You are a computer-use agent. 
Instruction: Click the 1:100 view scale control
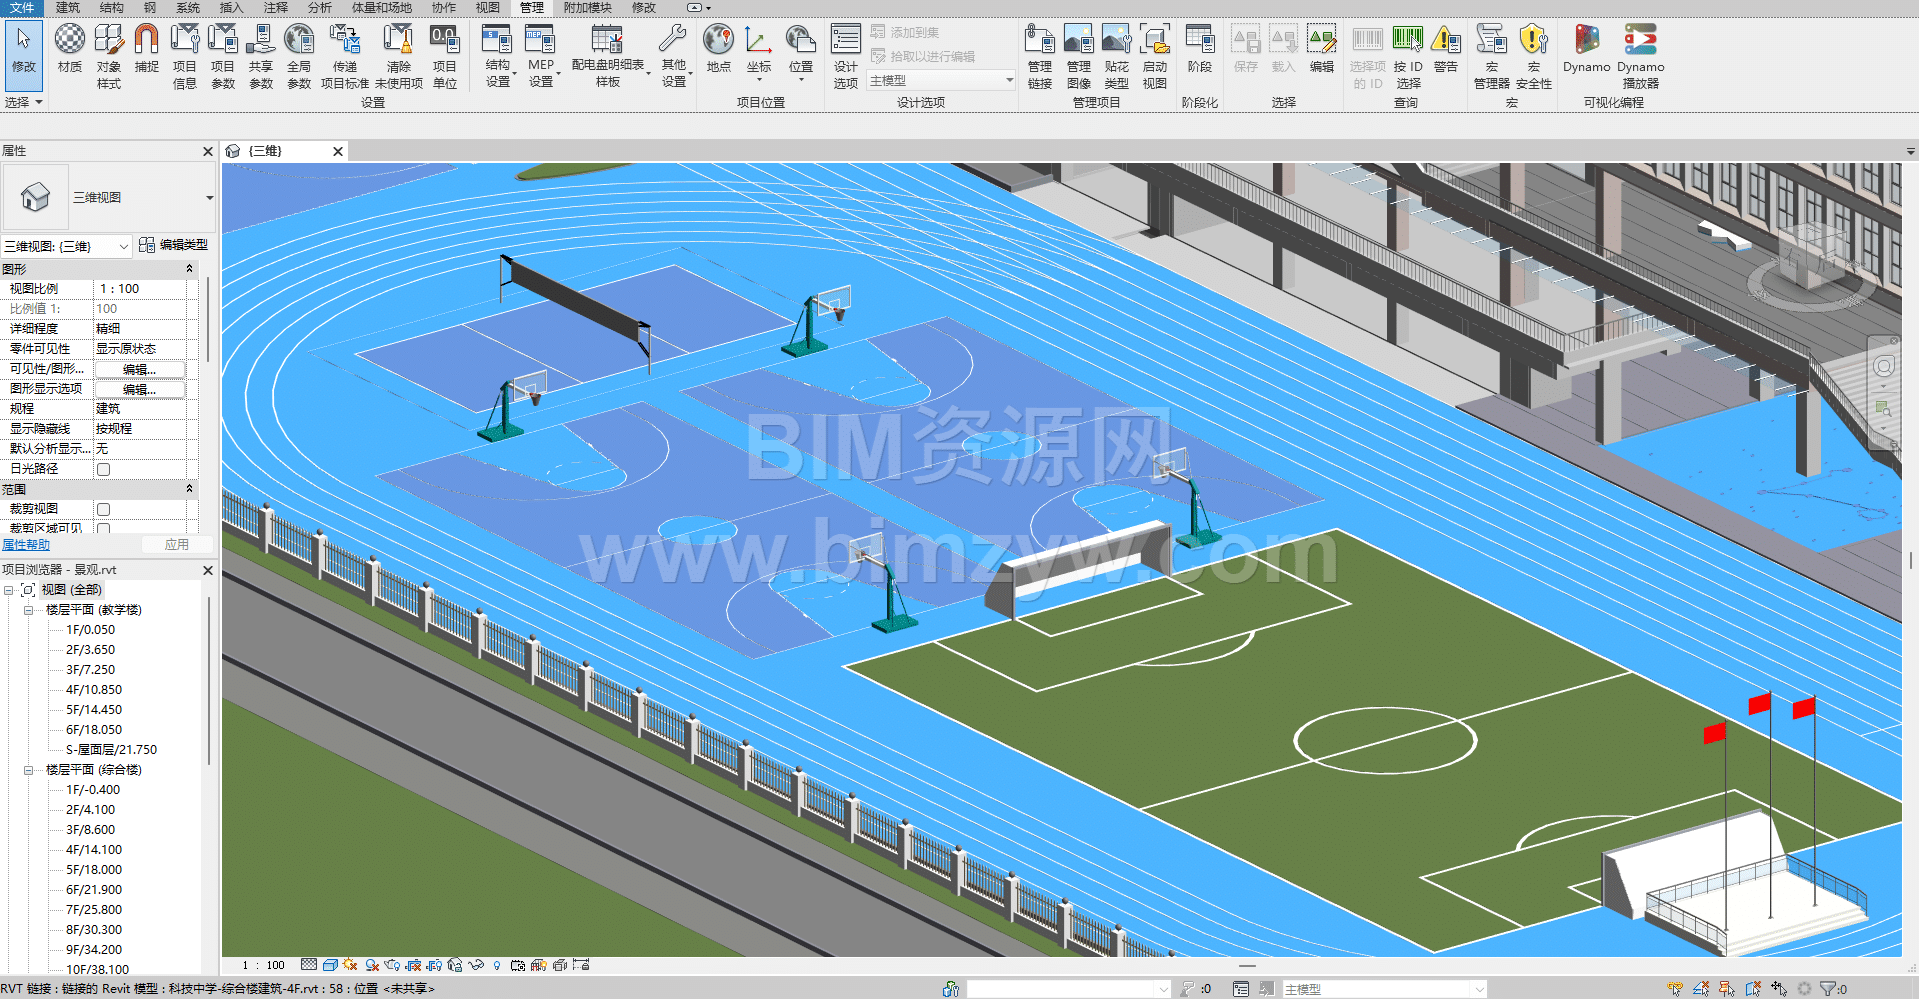pos(264,965)
